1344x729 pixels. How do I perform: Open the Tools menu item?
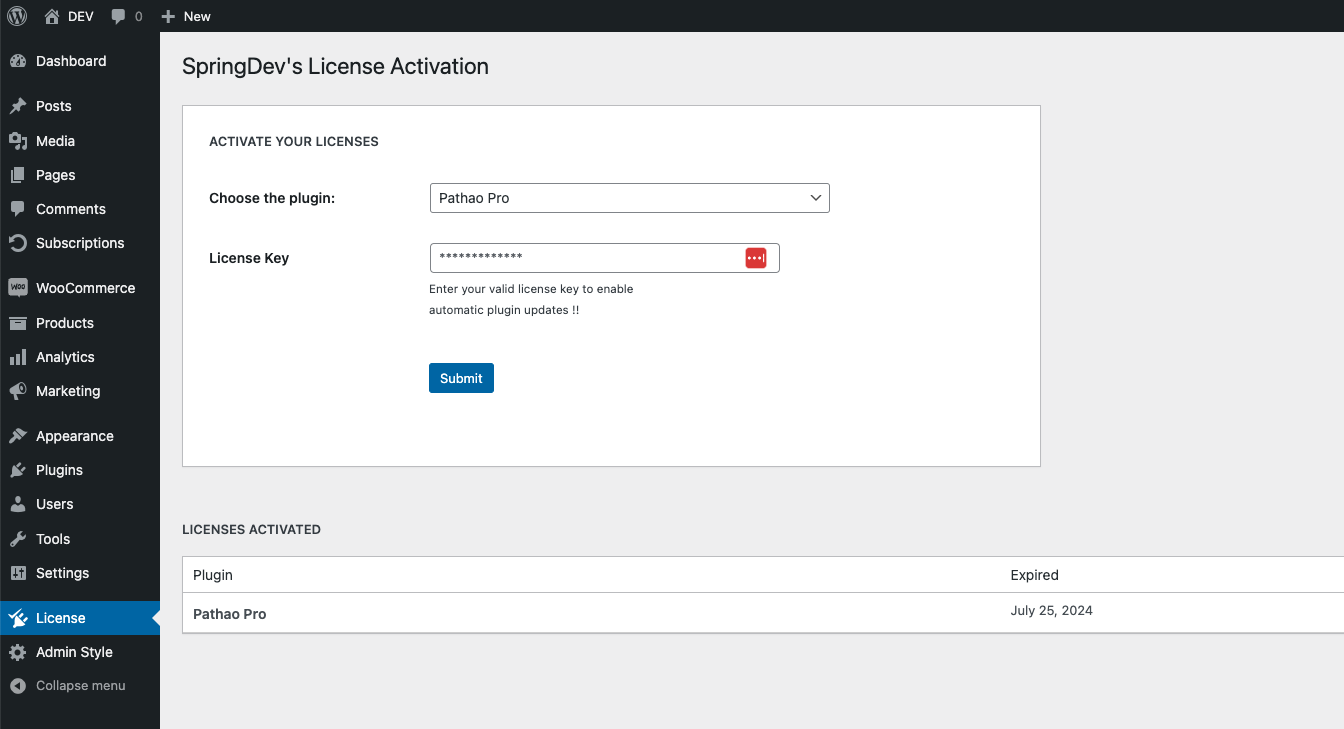point(80,539)
